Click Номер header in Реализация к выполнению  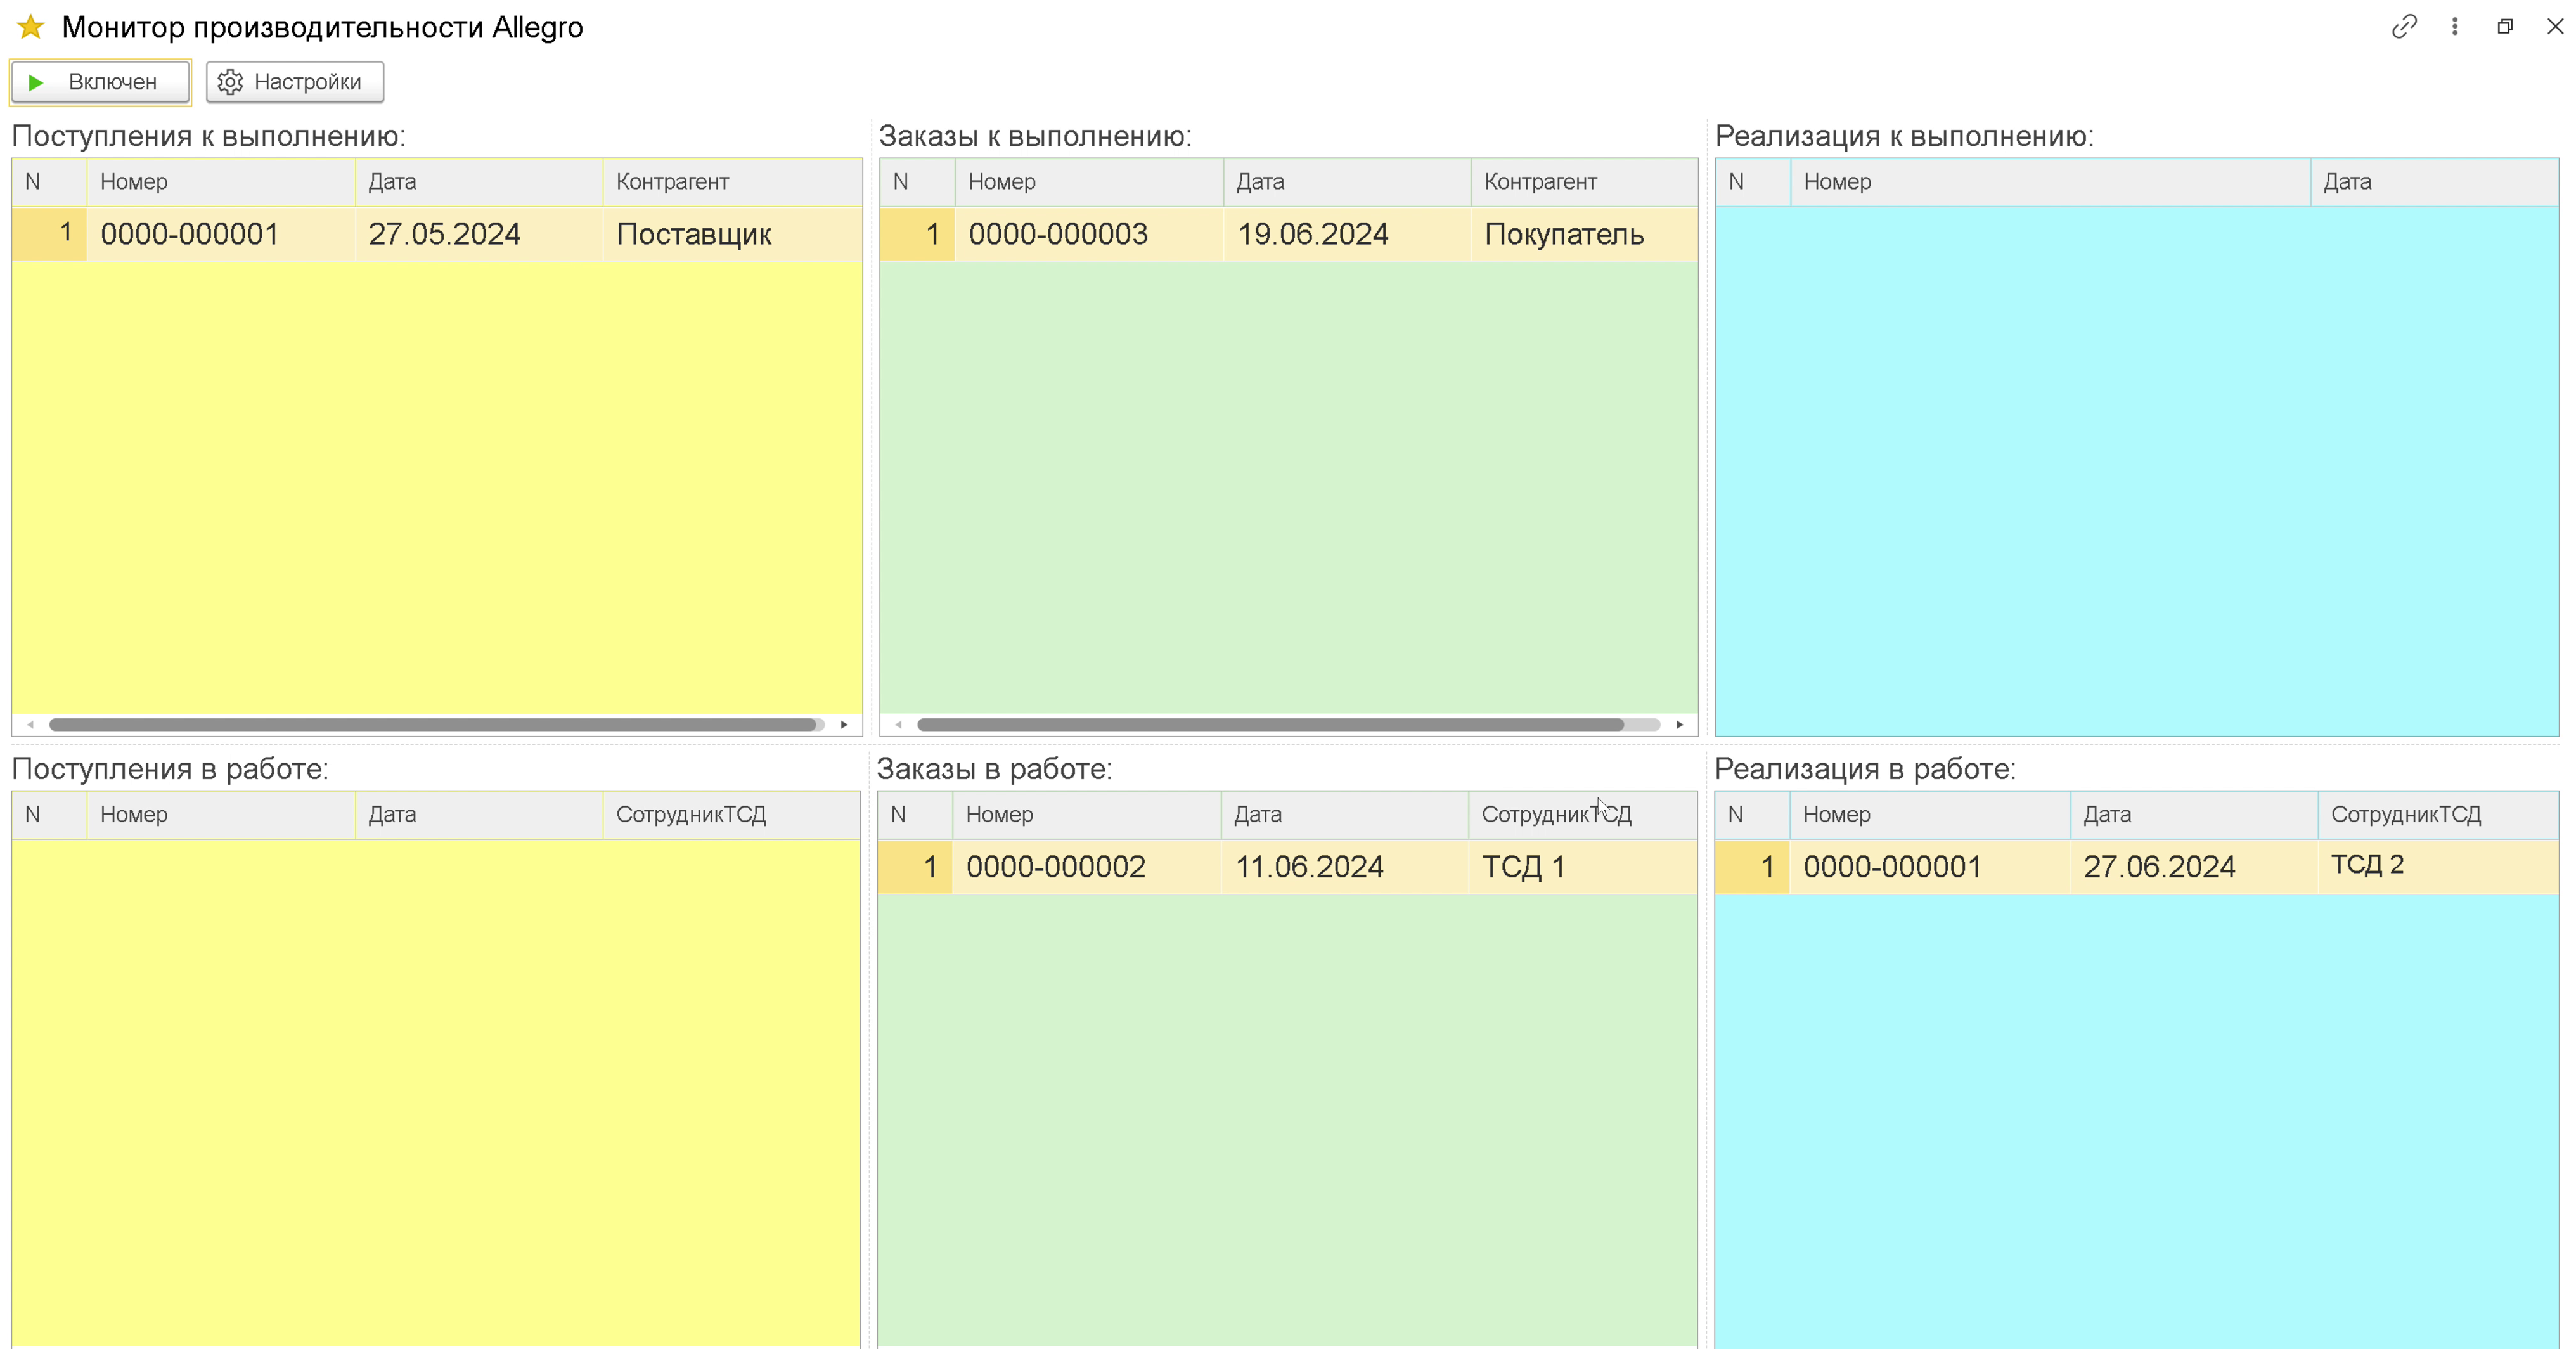2050,182
